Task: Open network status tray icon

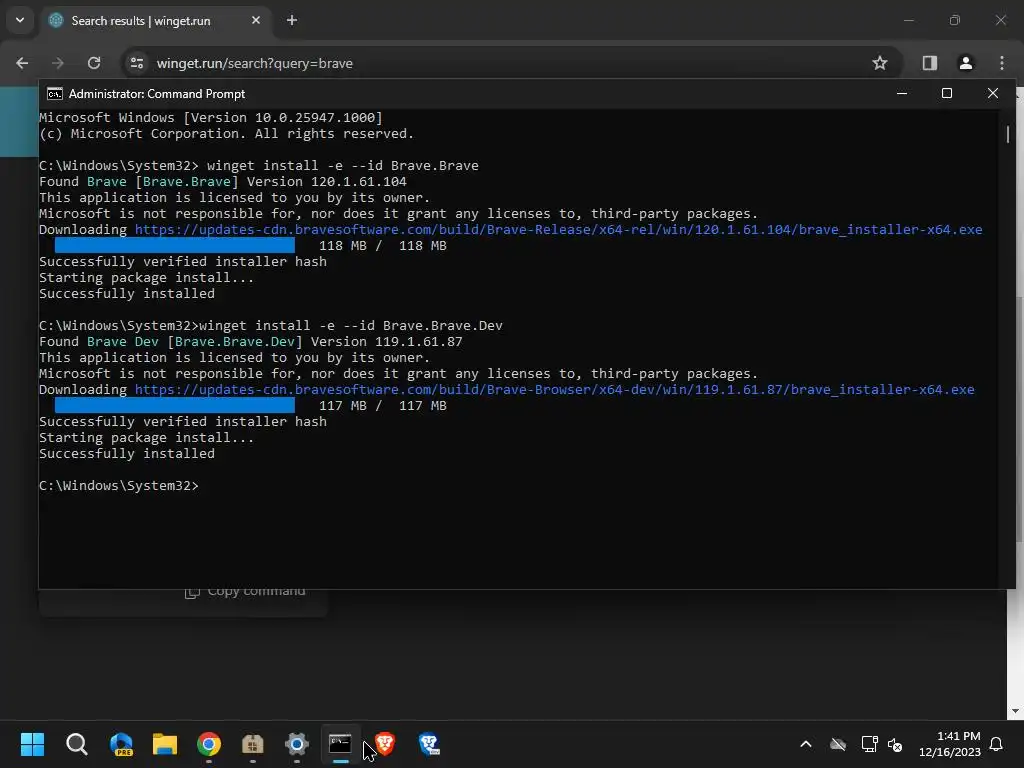Action: pyautogui.click(x=869, y=744)
